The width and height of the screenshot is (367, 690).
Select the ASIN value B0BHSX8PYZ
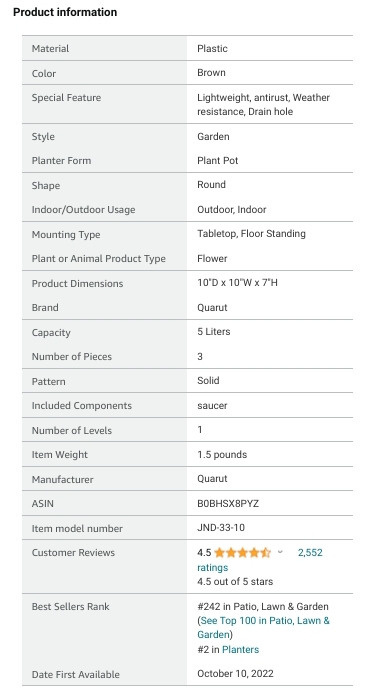click(x=228, y=503)
